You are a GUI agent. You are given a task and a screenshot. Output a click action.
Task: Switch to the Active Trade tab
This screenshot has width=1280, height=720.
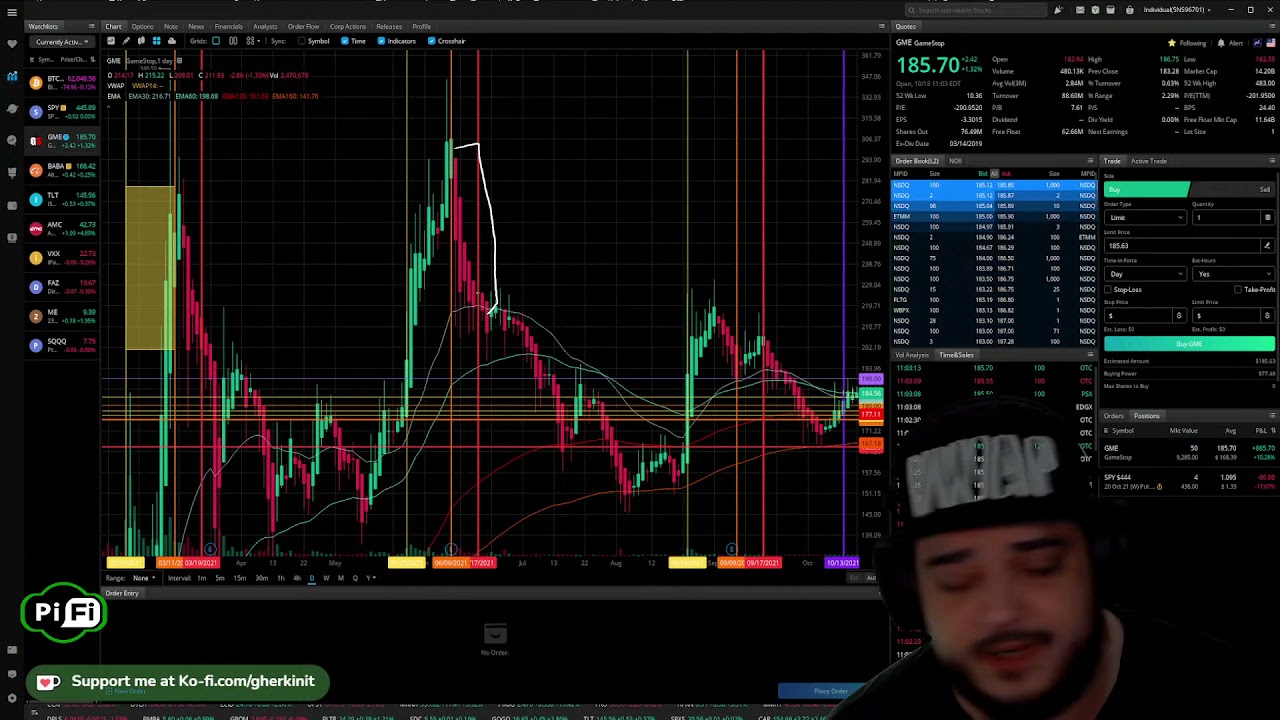(x=1148, y=161)
